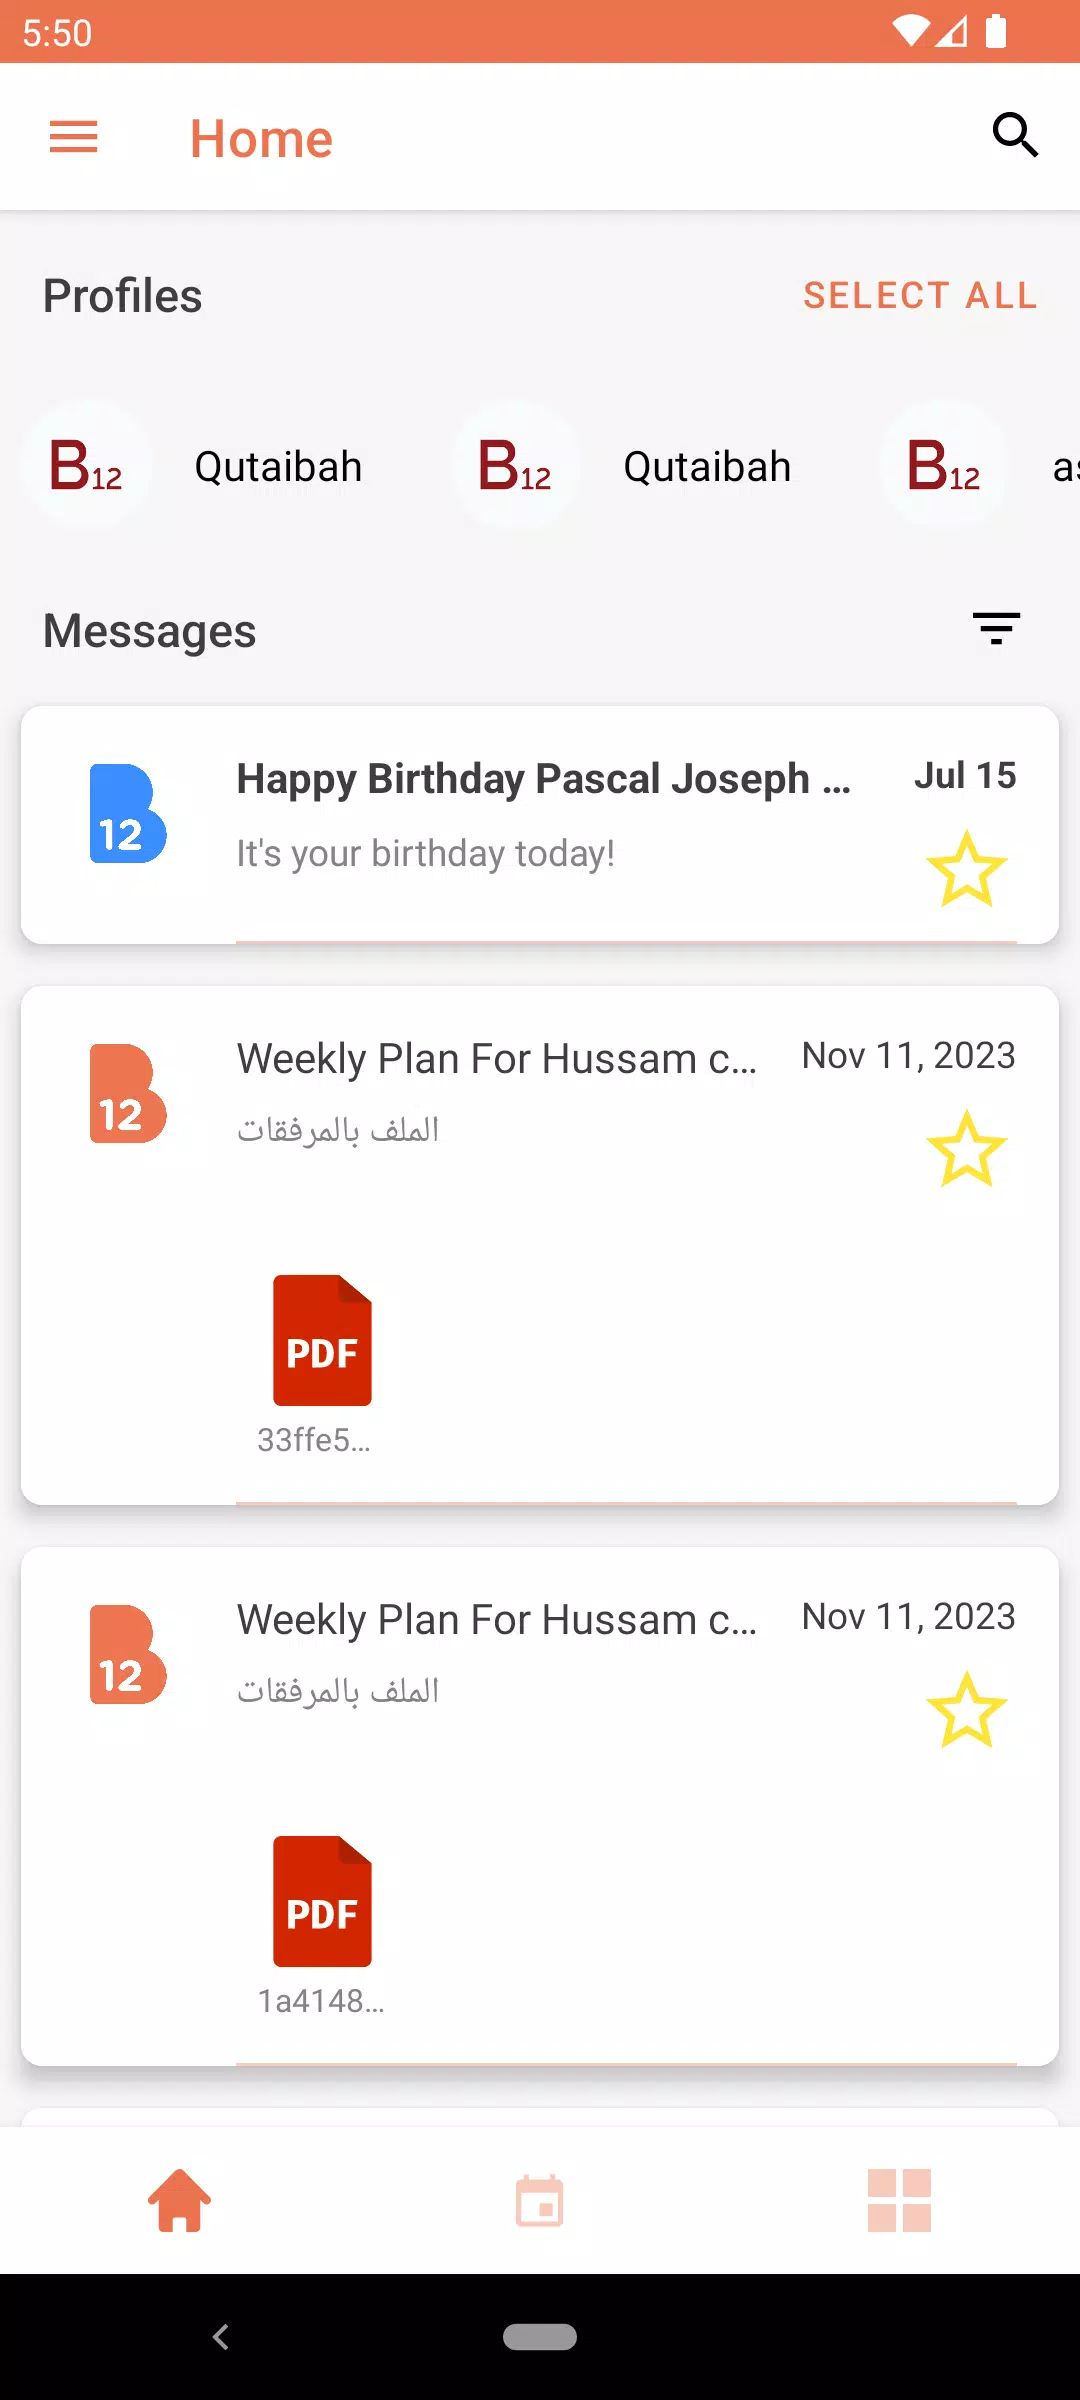Open the Messages filter icon
This screenshot has height=2400, width=1080.
click(x=996, y=629)
